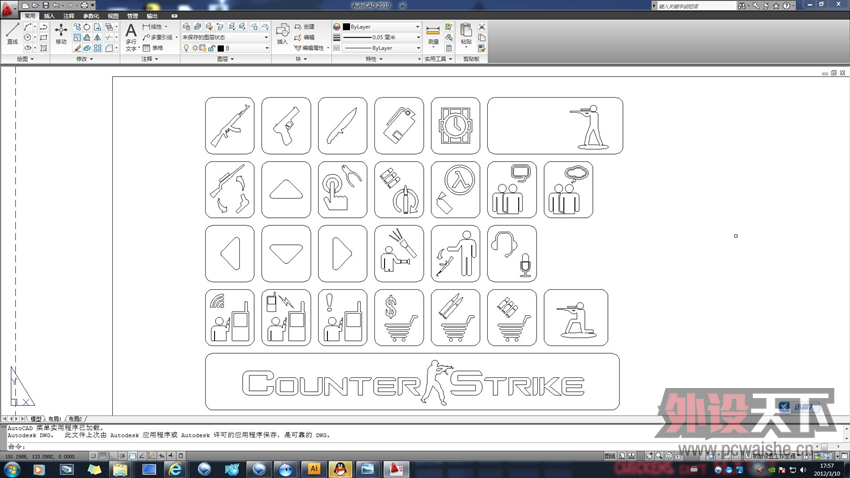The width and height of the screenshot is (850, 478).
Task: Toggle Object Snap in status bar
Action: click(x=132, y=456)
